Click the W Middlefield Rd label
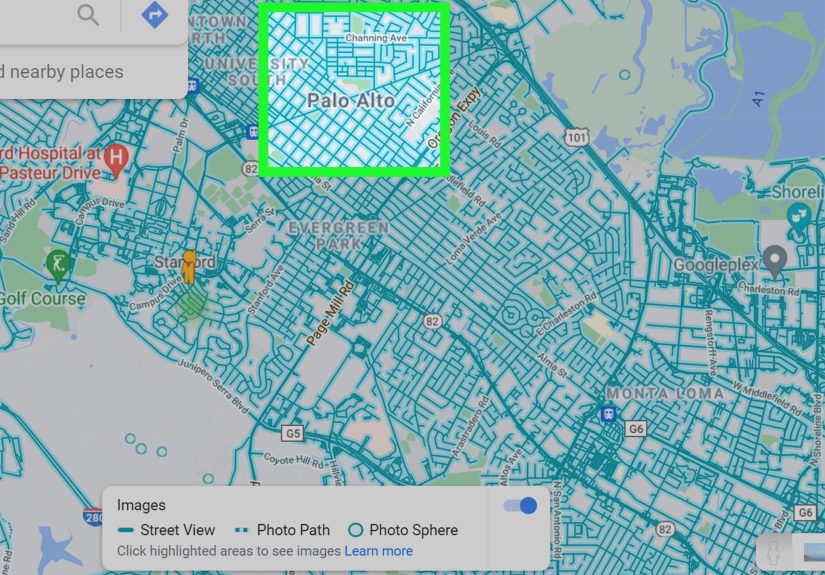Viewport: 825px width, 575px height. click(x=767, y=399)
